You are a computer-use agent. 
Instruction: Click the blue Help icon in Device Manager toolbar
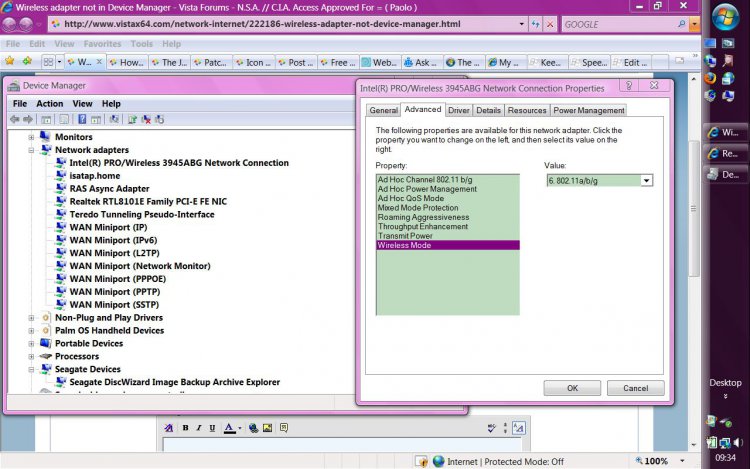click(82, 120)
